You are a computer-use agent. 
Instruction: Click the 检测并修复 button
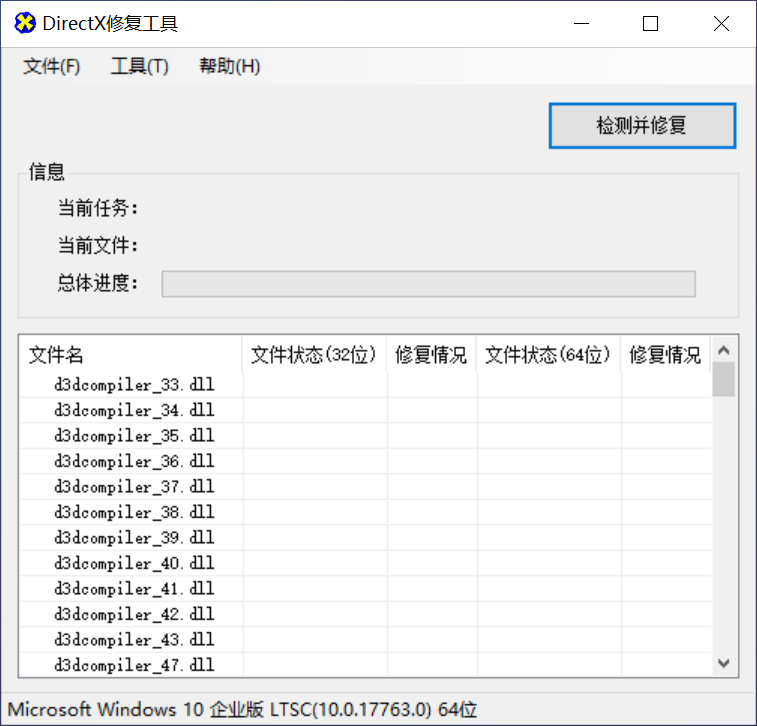(x=642, y=126)
